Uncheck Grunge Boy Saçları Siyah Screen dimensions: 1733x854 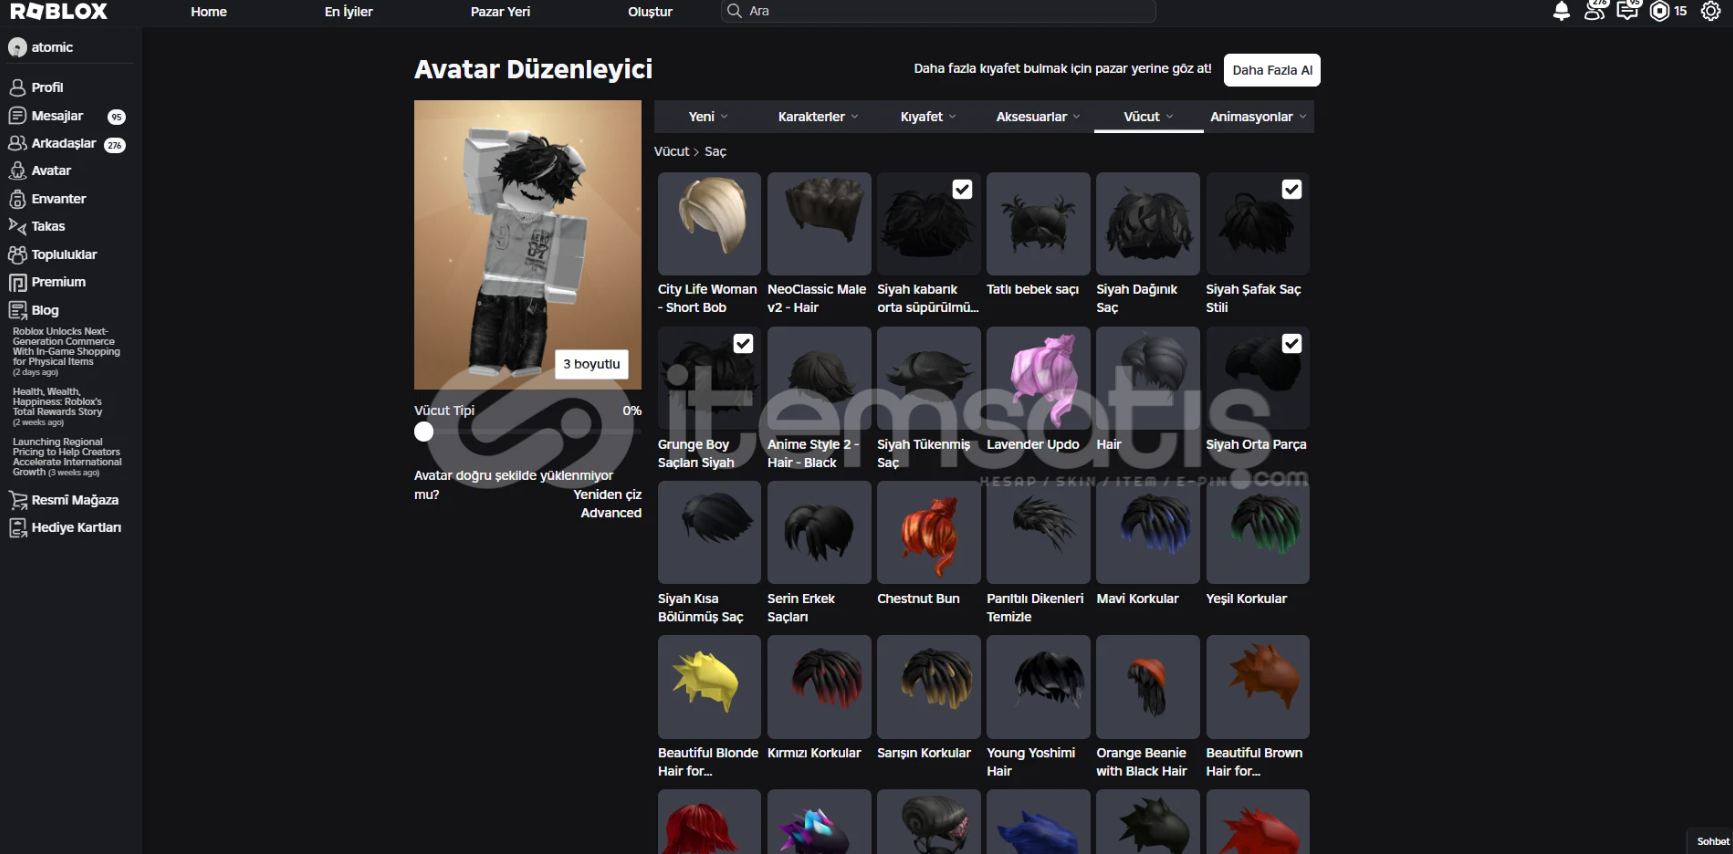(743, 344)
